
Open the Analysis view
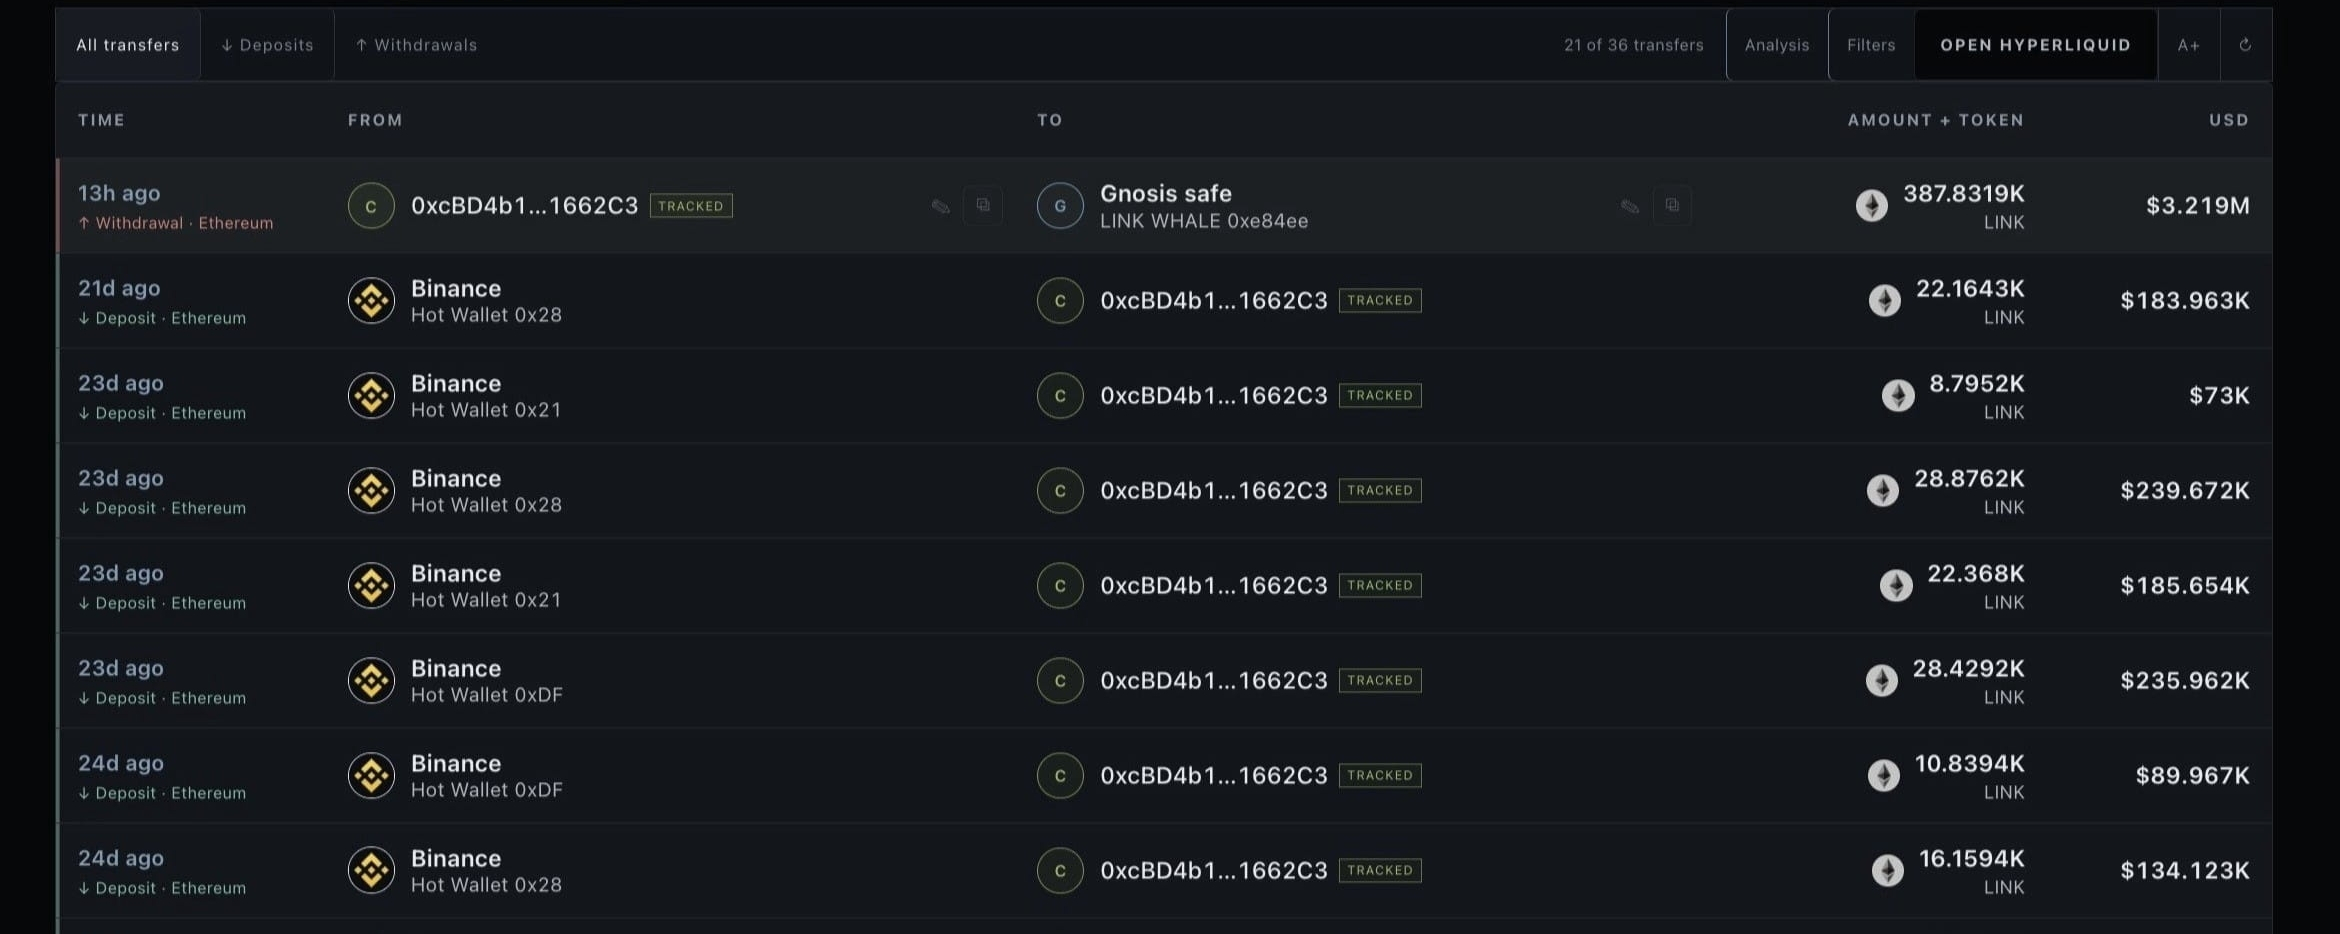click(1777, 45)
